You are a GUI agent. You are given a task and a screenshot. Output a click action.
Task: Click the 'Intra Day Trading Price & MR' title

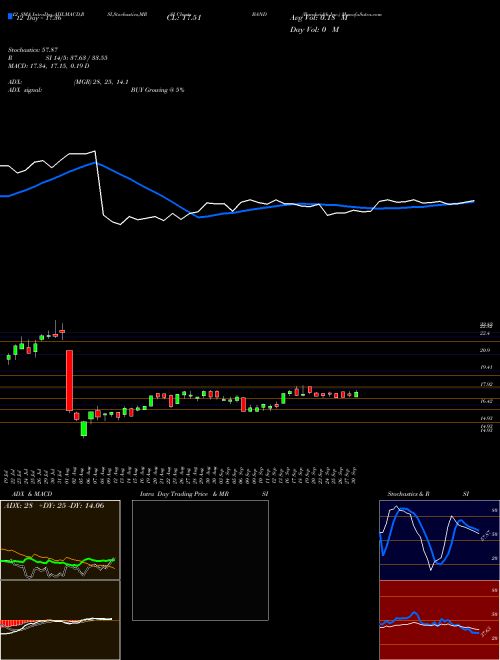tap(185, 494)
